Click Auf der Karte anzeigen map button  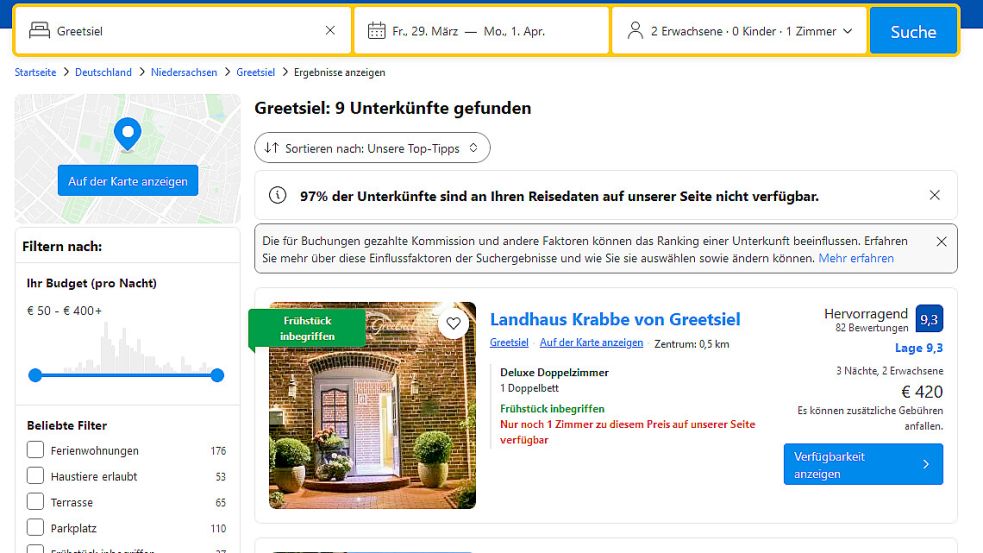pos(128,181)
